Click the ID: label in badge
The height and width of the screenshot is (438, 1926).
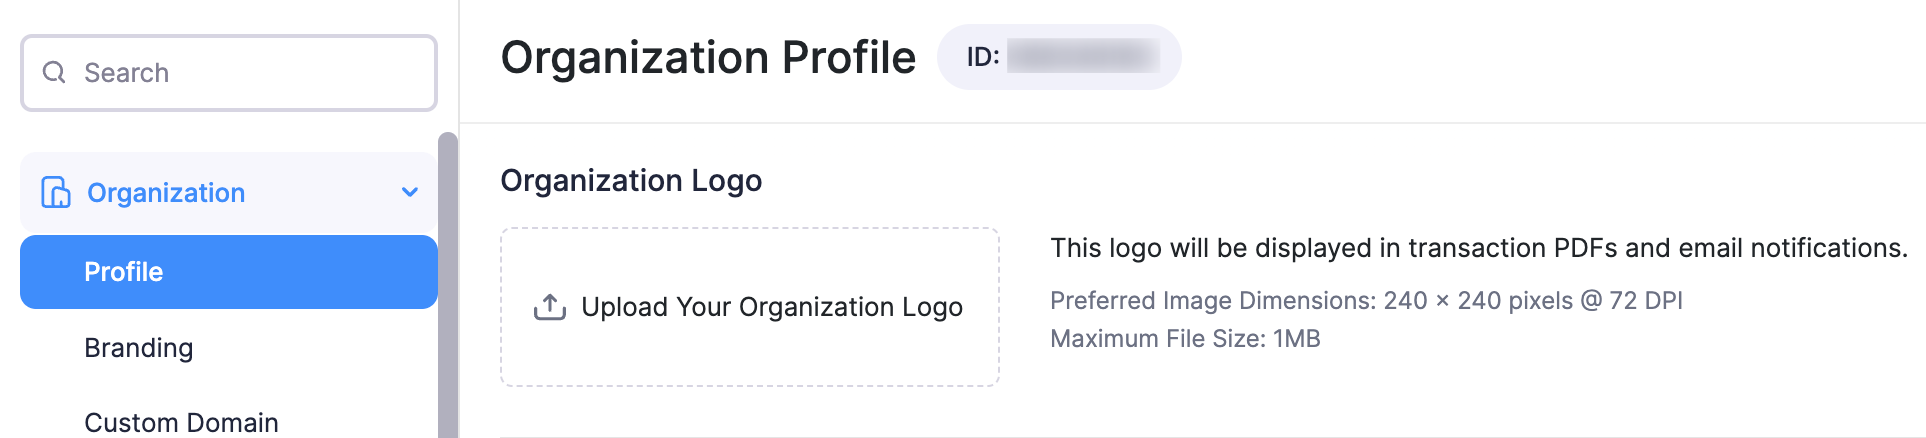[983, 57]
